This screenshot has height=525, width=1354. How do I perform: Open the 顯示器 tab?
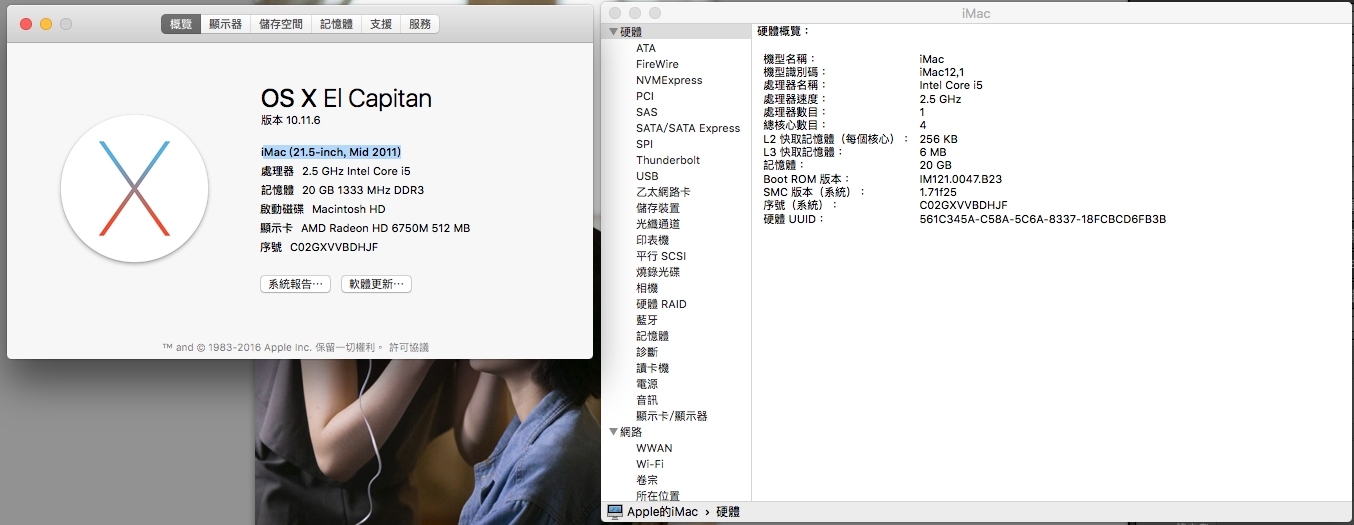click(x=226, y=24)
